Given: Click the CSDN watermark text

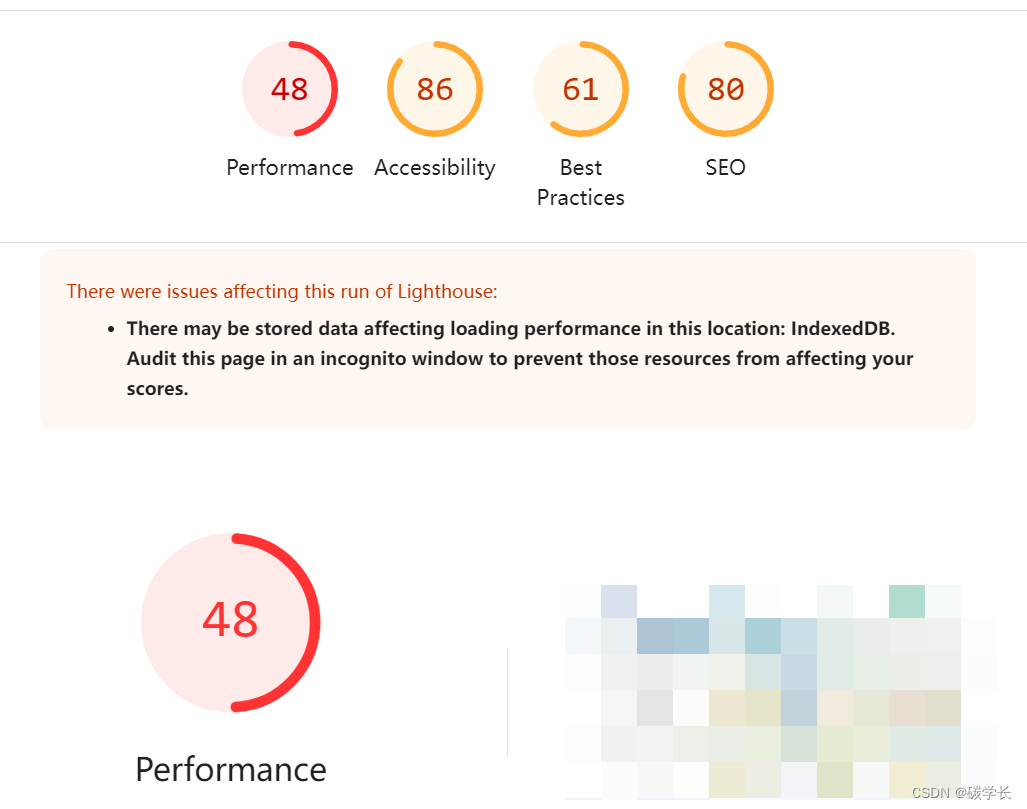Looking at the screenshot, I should pyautogui.click(x=961, y=793).
